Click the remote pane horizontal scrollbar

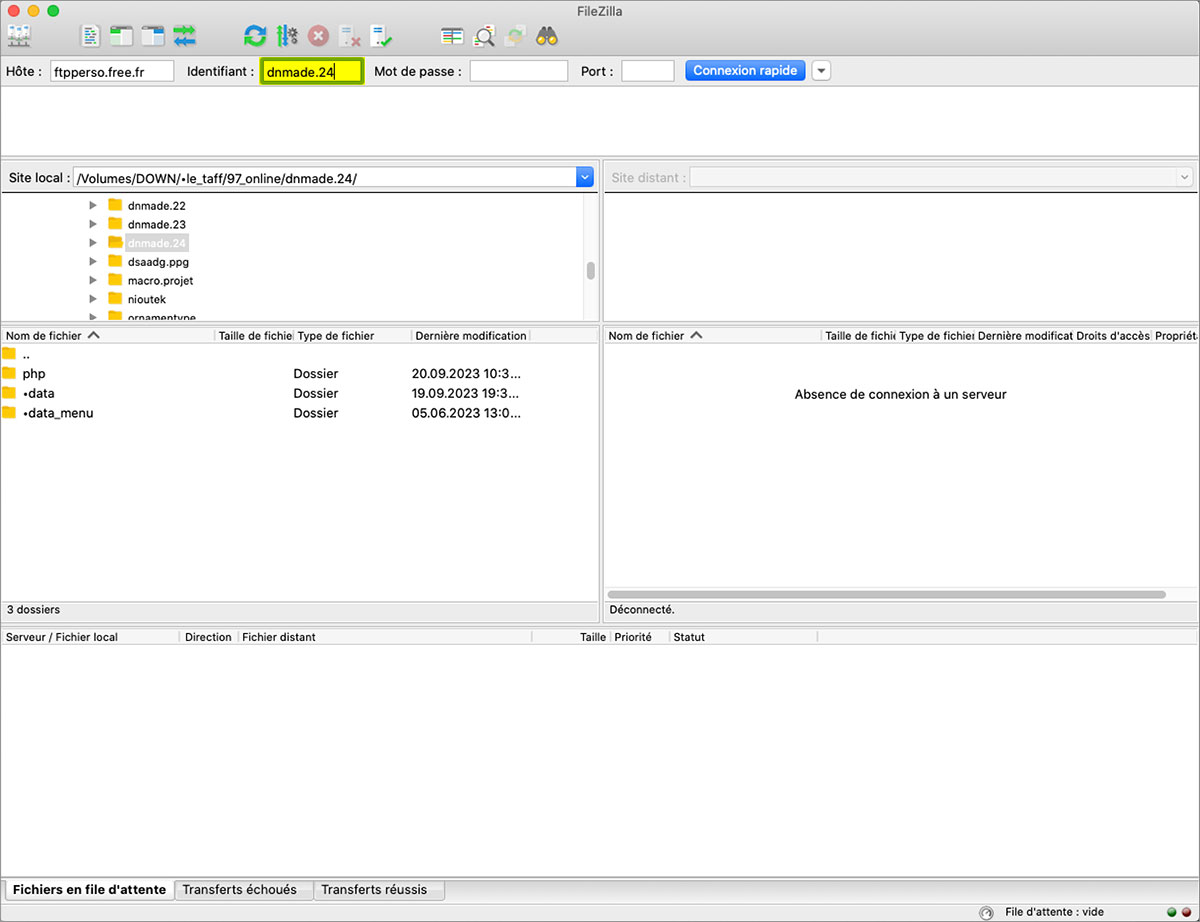[886, 594]
